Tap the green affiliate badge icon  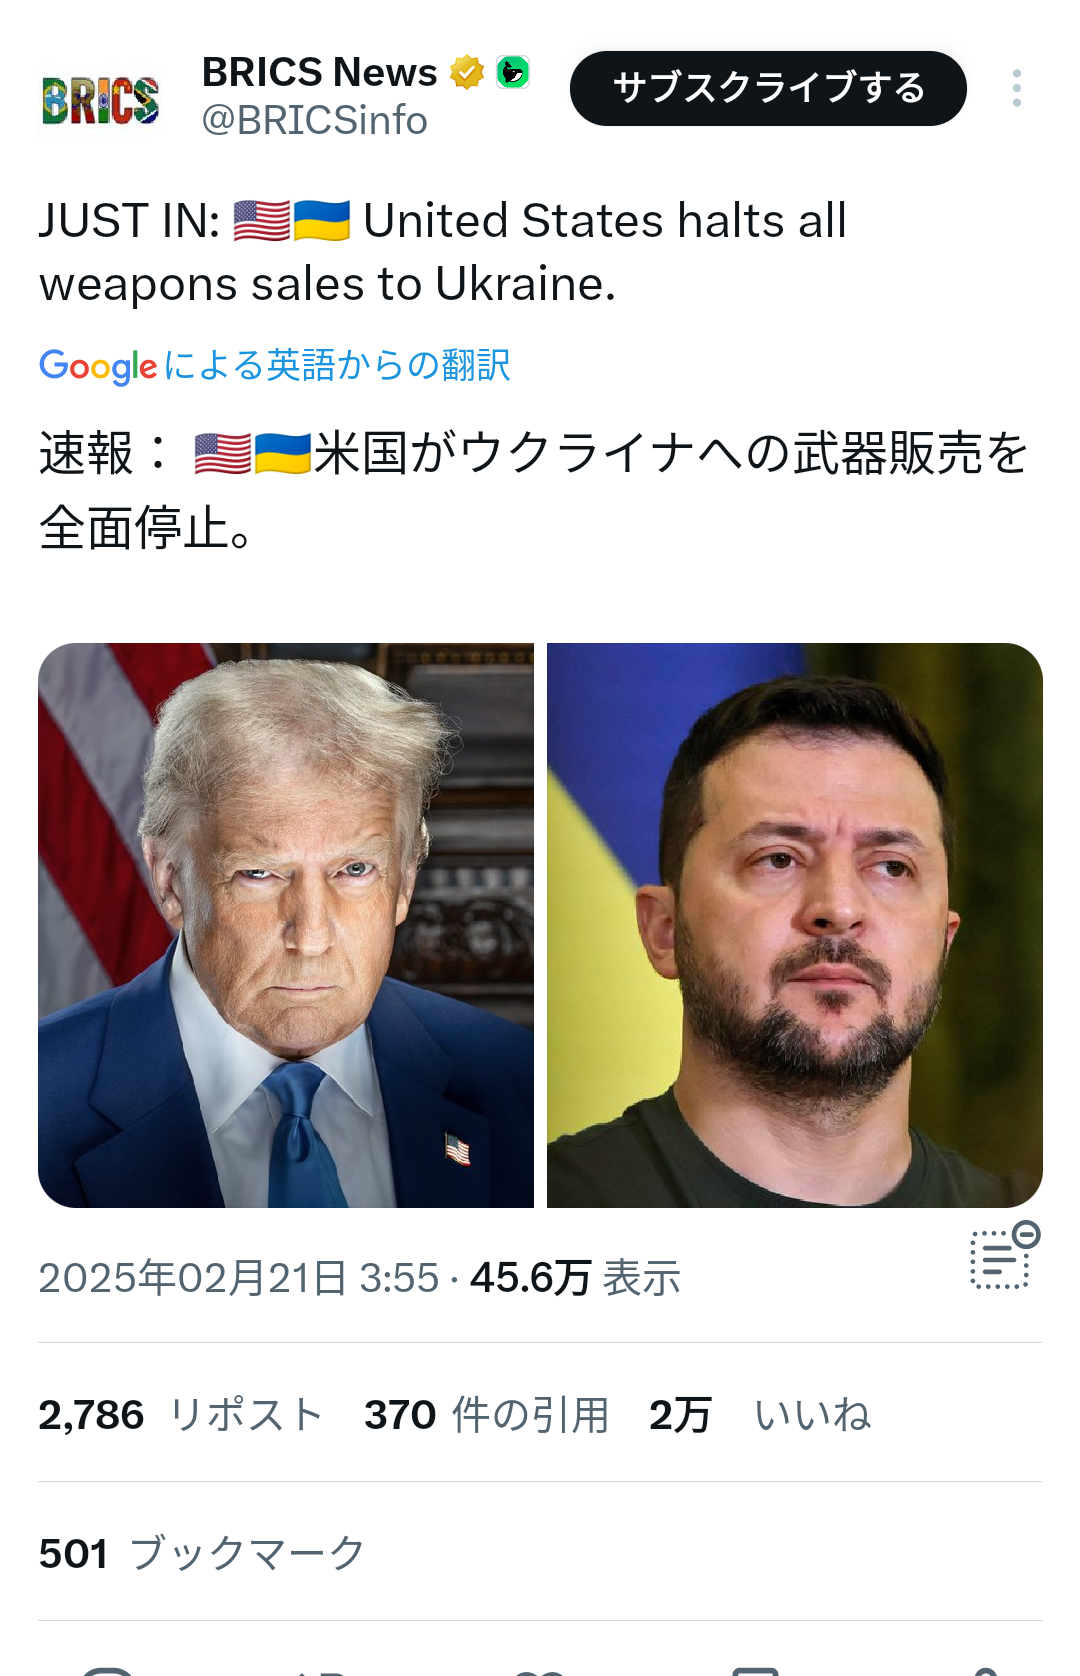513,72
